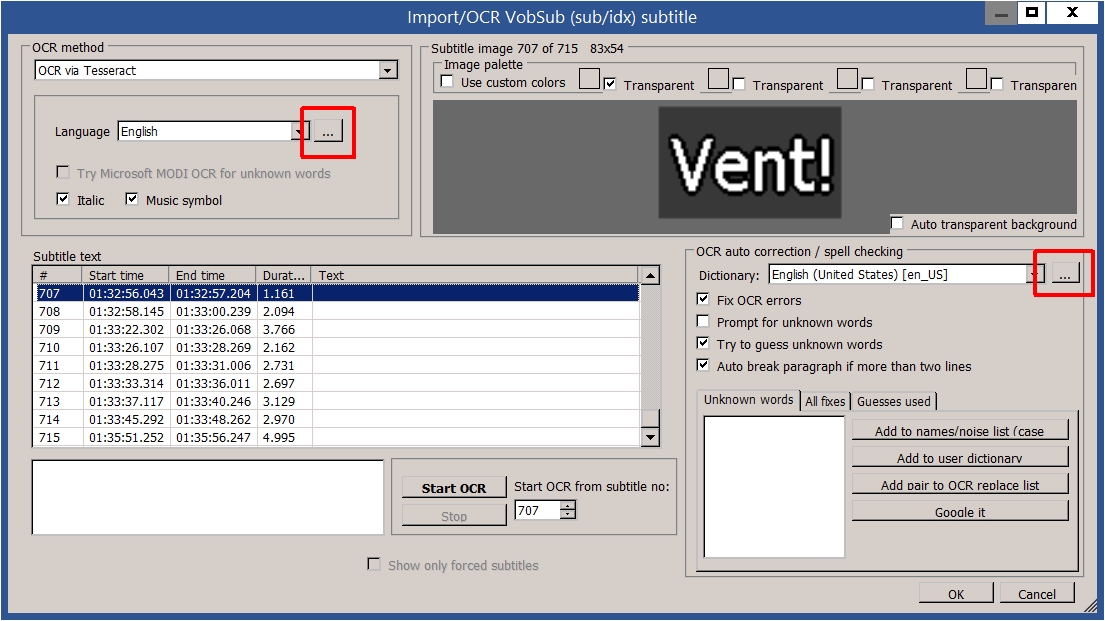Pick the first palette color swatch

click(x=589, y=79)
